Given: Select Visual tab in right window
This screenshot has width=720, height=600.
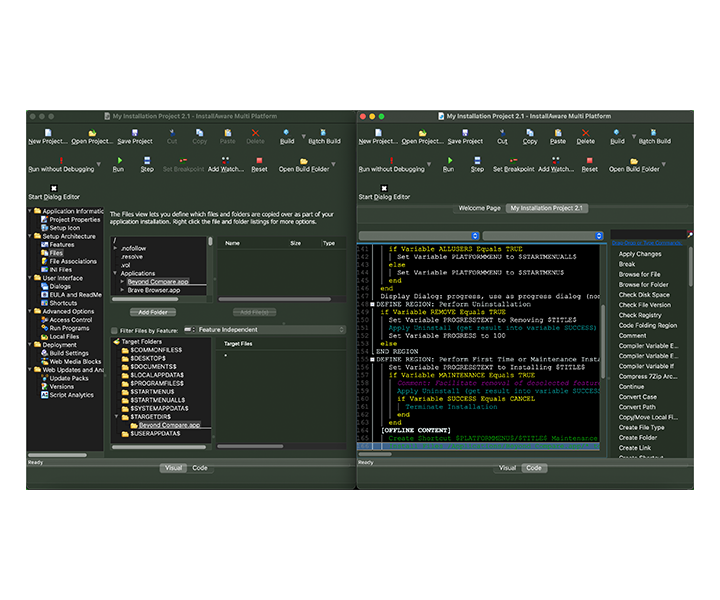Looking at the screenshot, I should [x=507, y=468].
